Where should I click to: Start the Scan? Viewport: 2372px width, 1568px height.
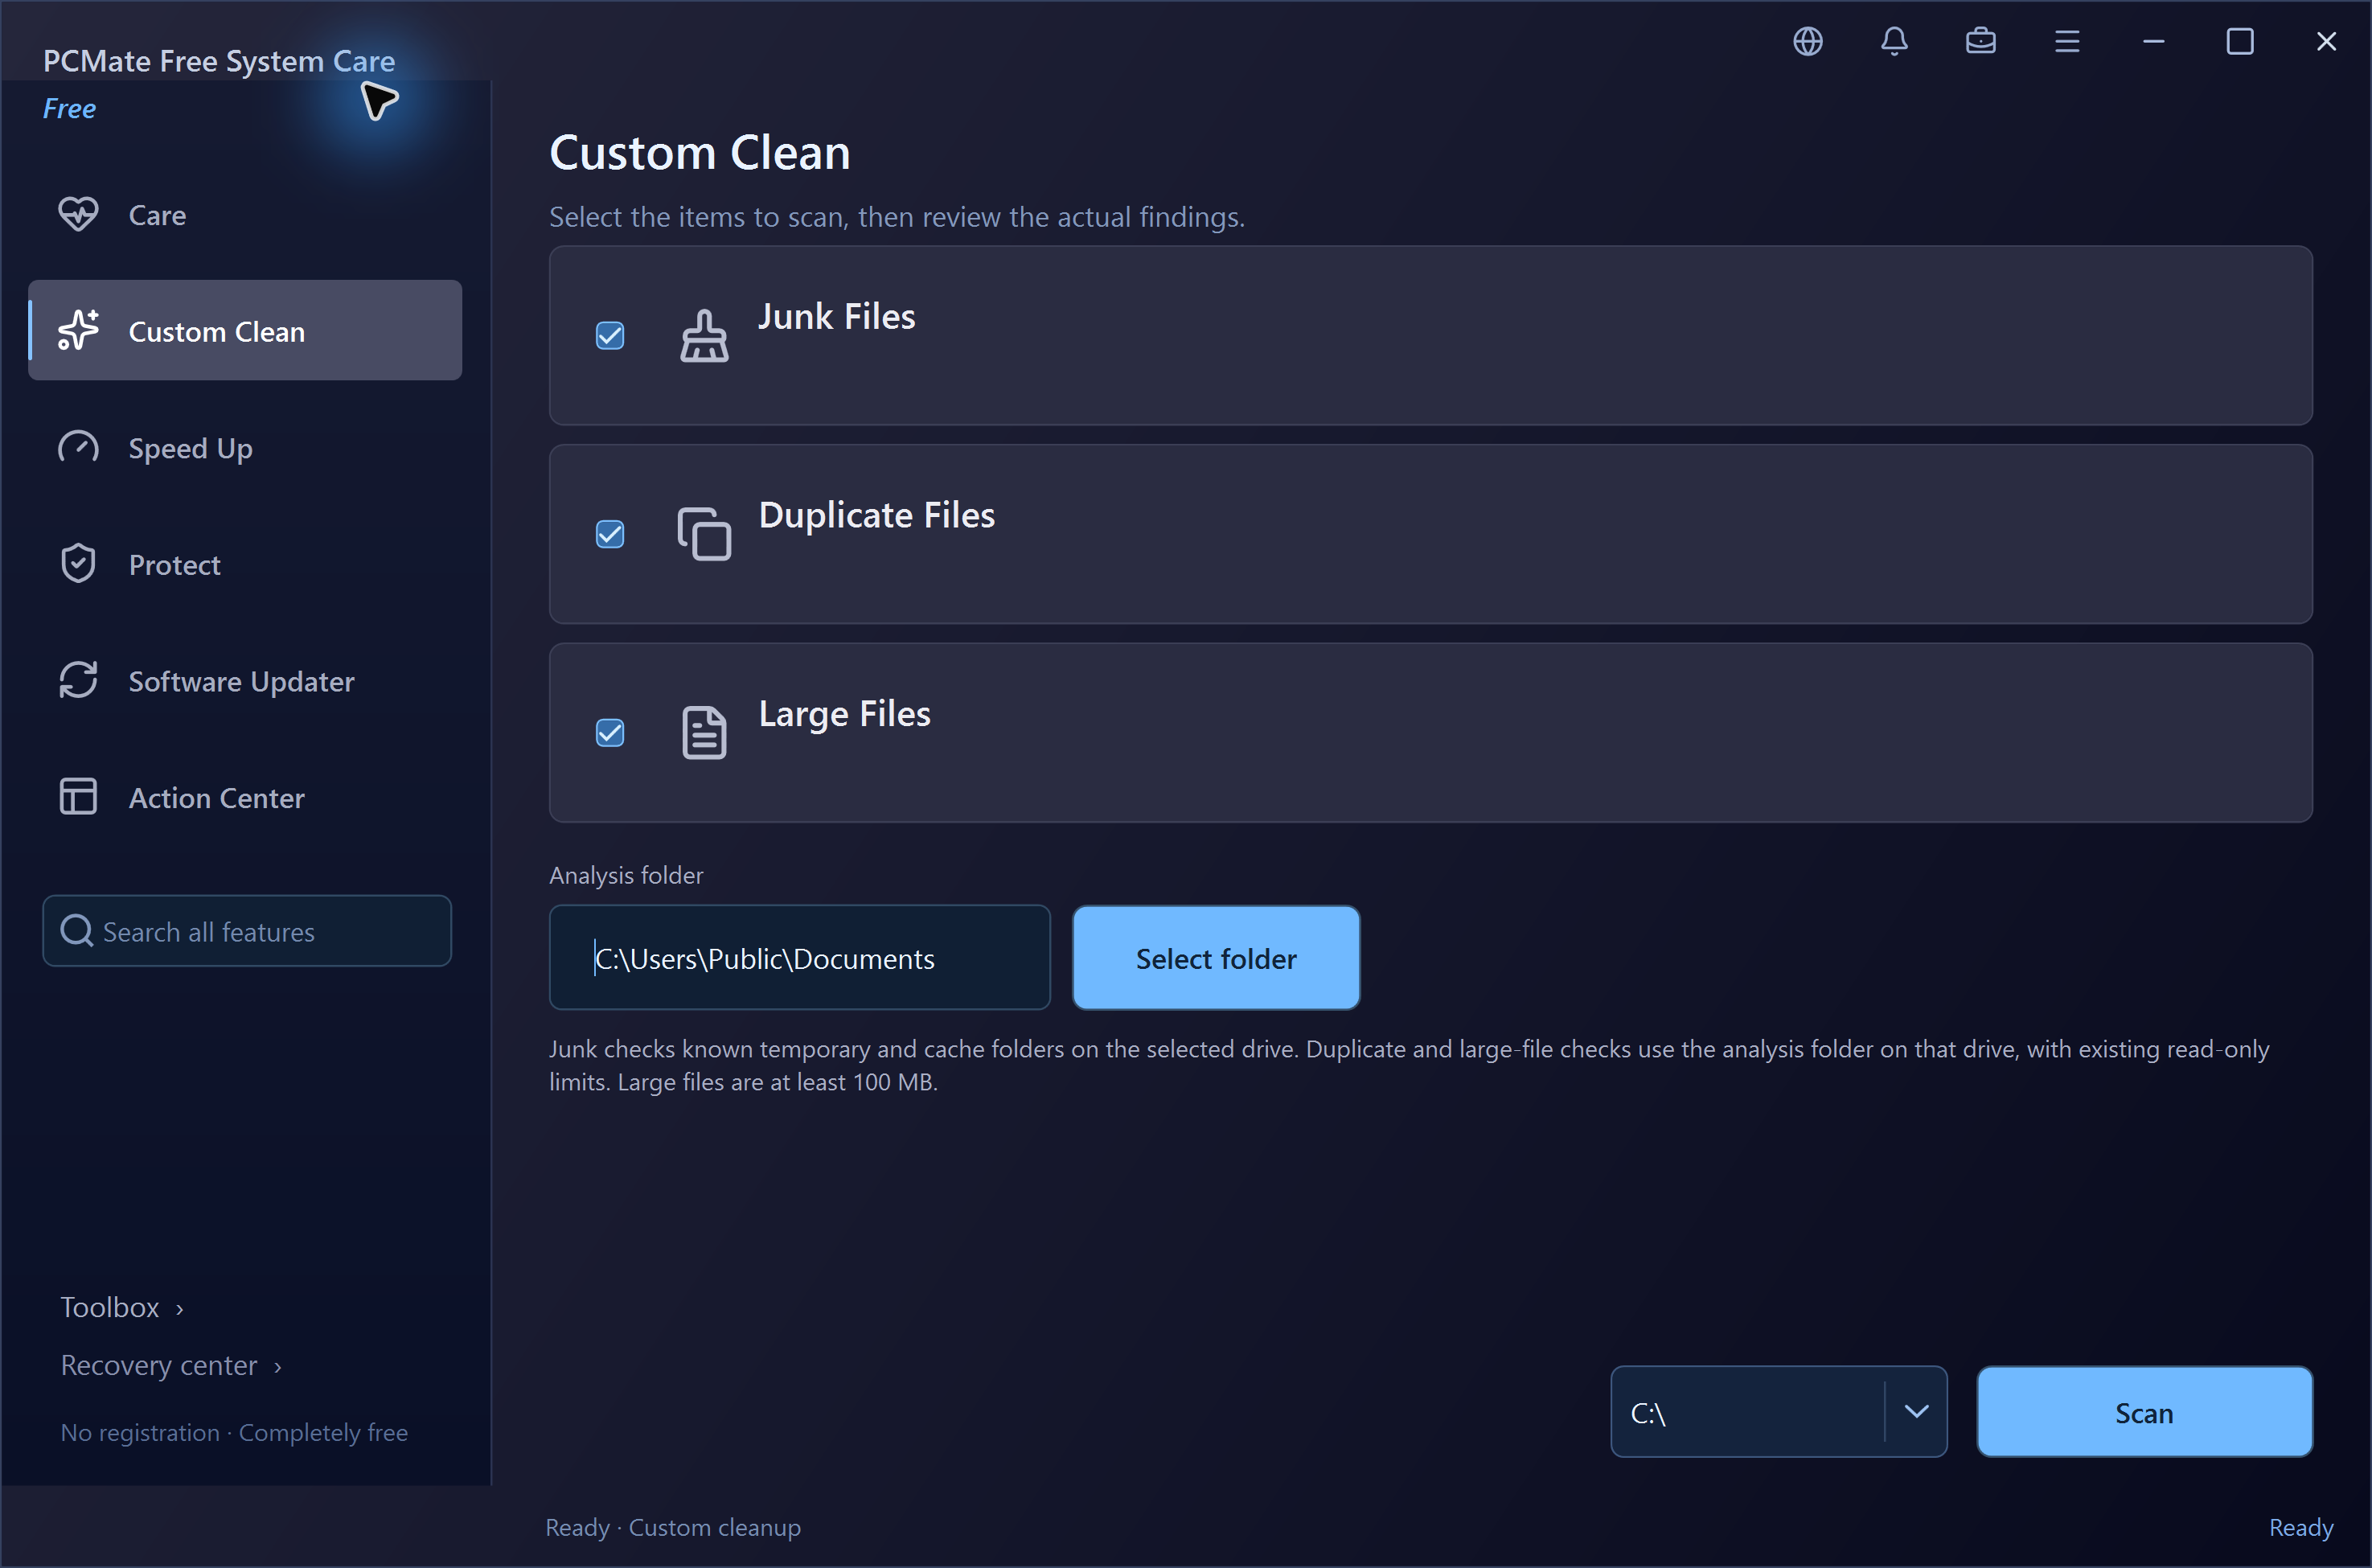click(2144, 1412)
